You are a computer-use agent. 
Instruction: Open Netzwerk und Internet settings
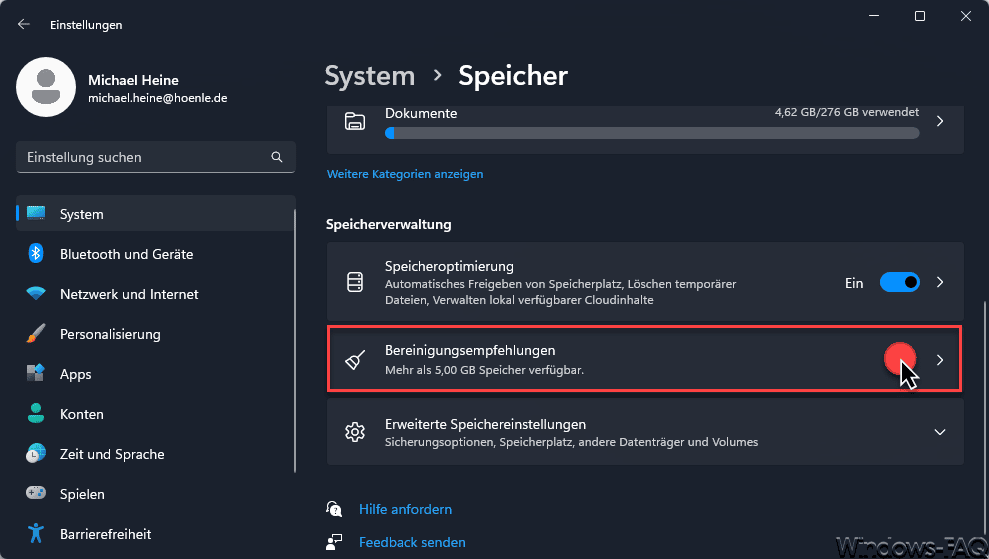pyautogui.click(x=156, y=294)
